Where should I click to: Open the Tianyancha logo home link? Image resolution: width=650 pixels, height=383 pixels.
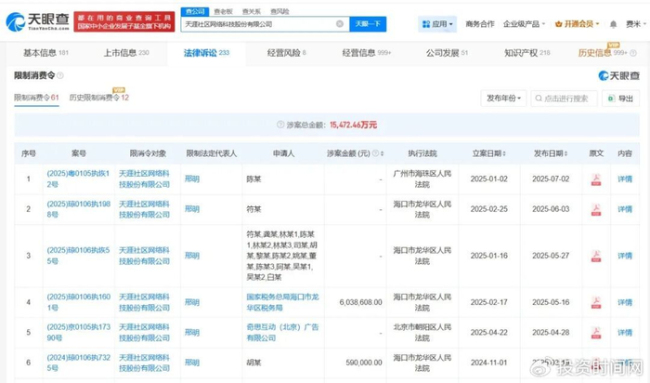coord(37,22)
